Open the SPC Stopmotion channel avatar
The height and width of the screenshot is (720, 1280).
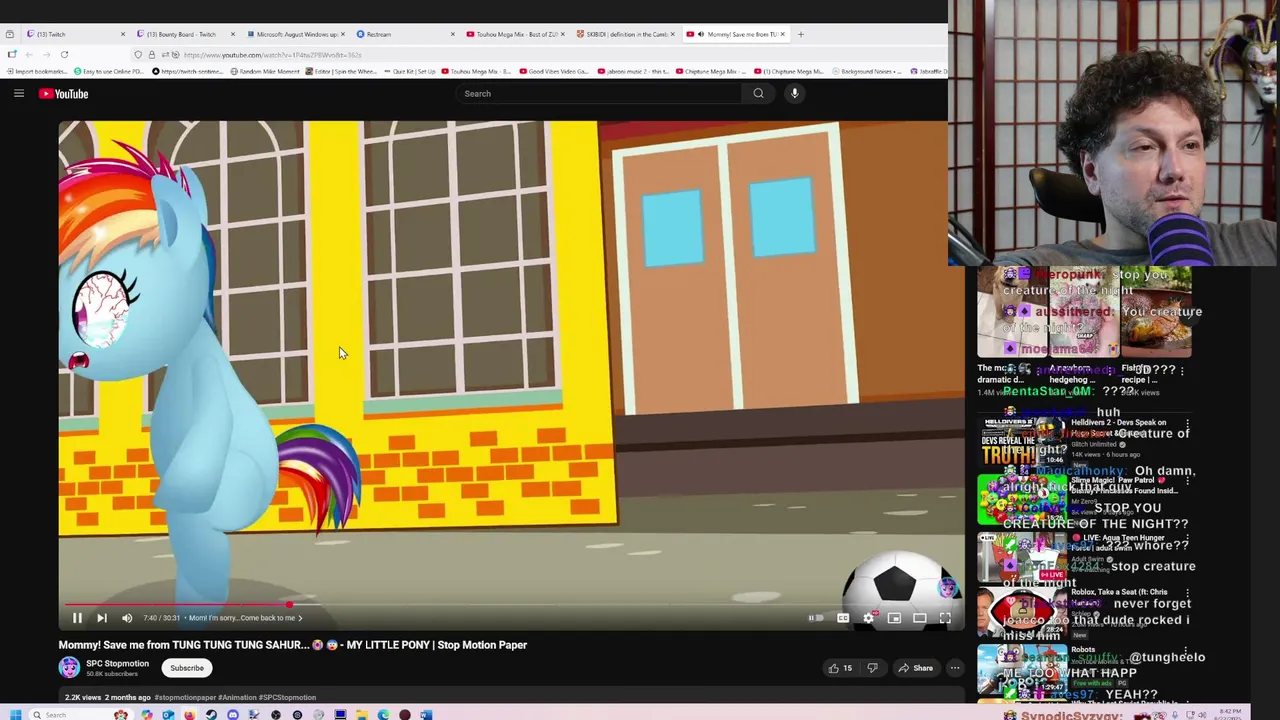coord(69,667)
